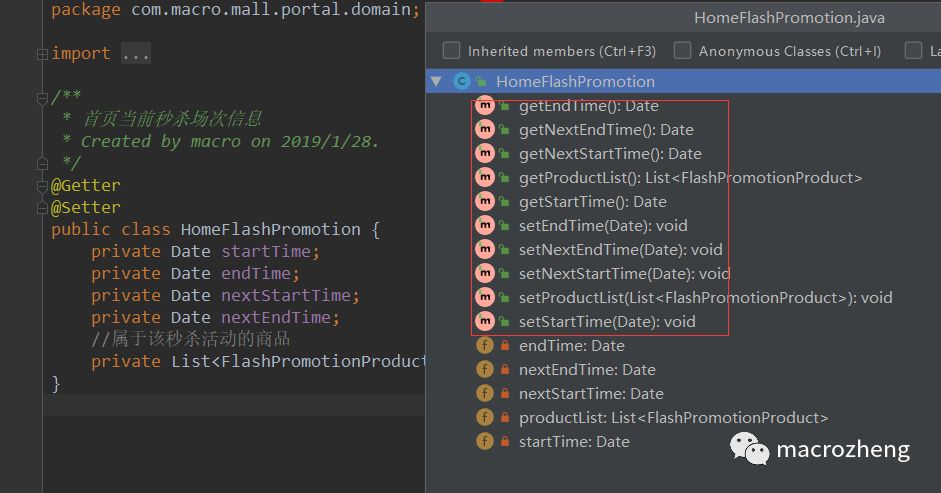
Task: Click the private lock icon of nextEndTime
Action: pos(505,369)
